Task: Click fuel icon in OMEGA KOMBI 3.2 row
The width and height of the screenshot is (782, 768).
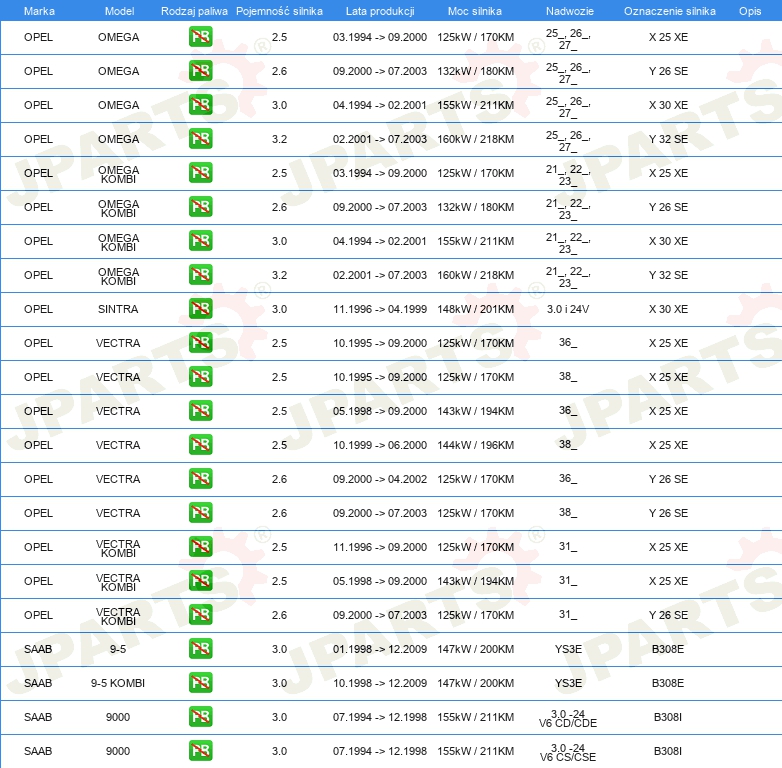Action: click(200, 275)
